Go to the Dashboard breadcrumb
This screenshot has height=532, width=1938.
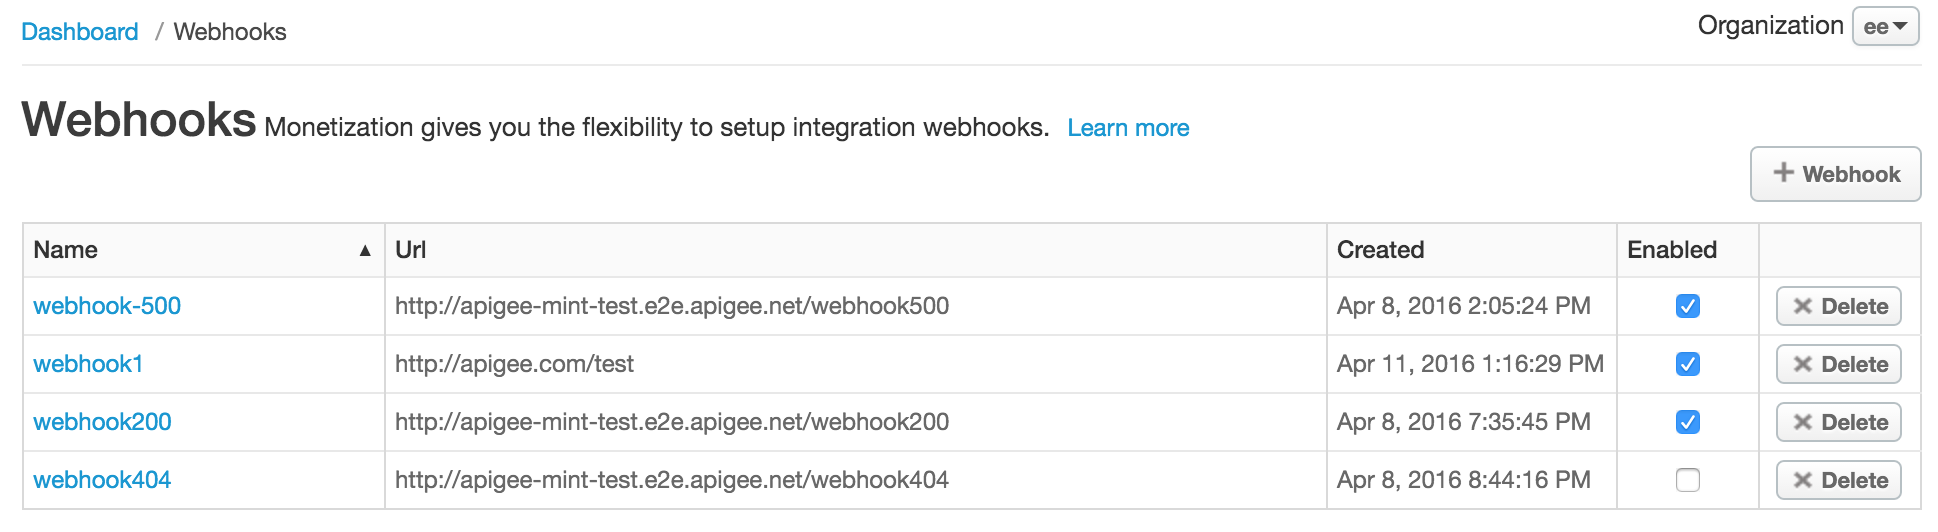(x=80, y=32)
